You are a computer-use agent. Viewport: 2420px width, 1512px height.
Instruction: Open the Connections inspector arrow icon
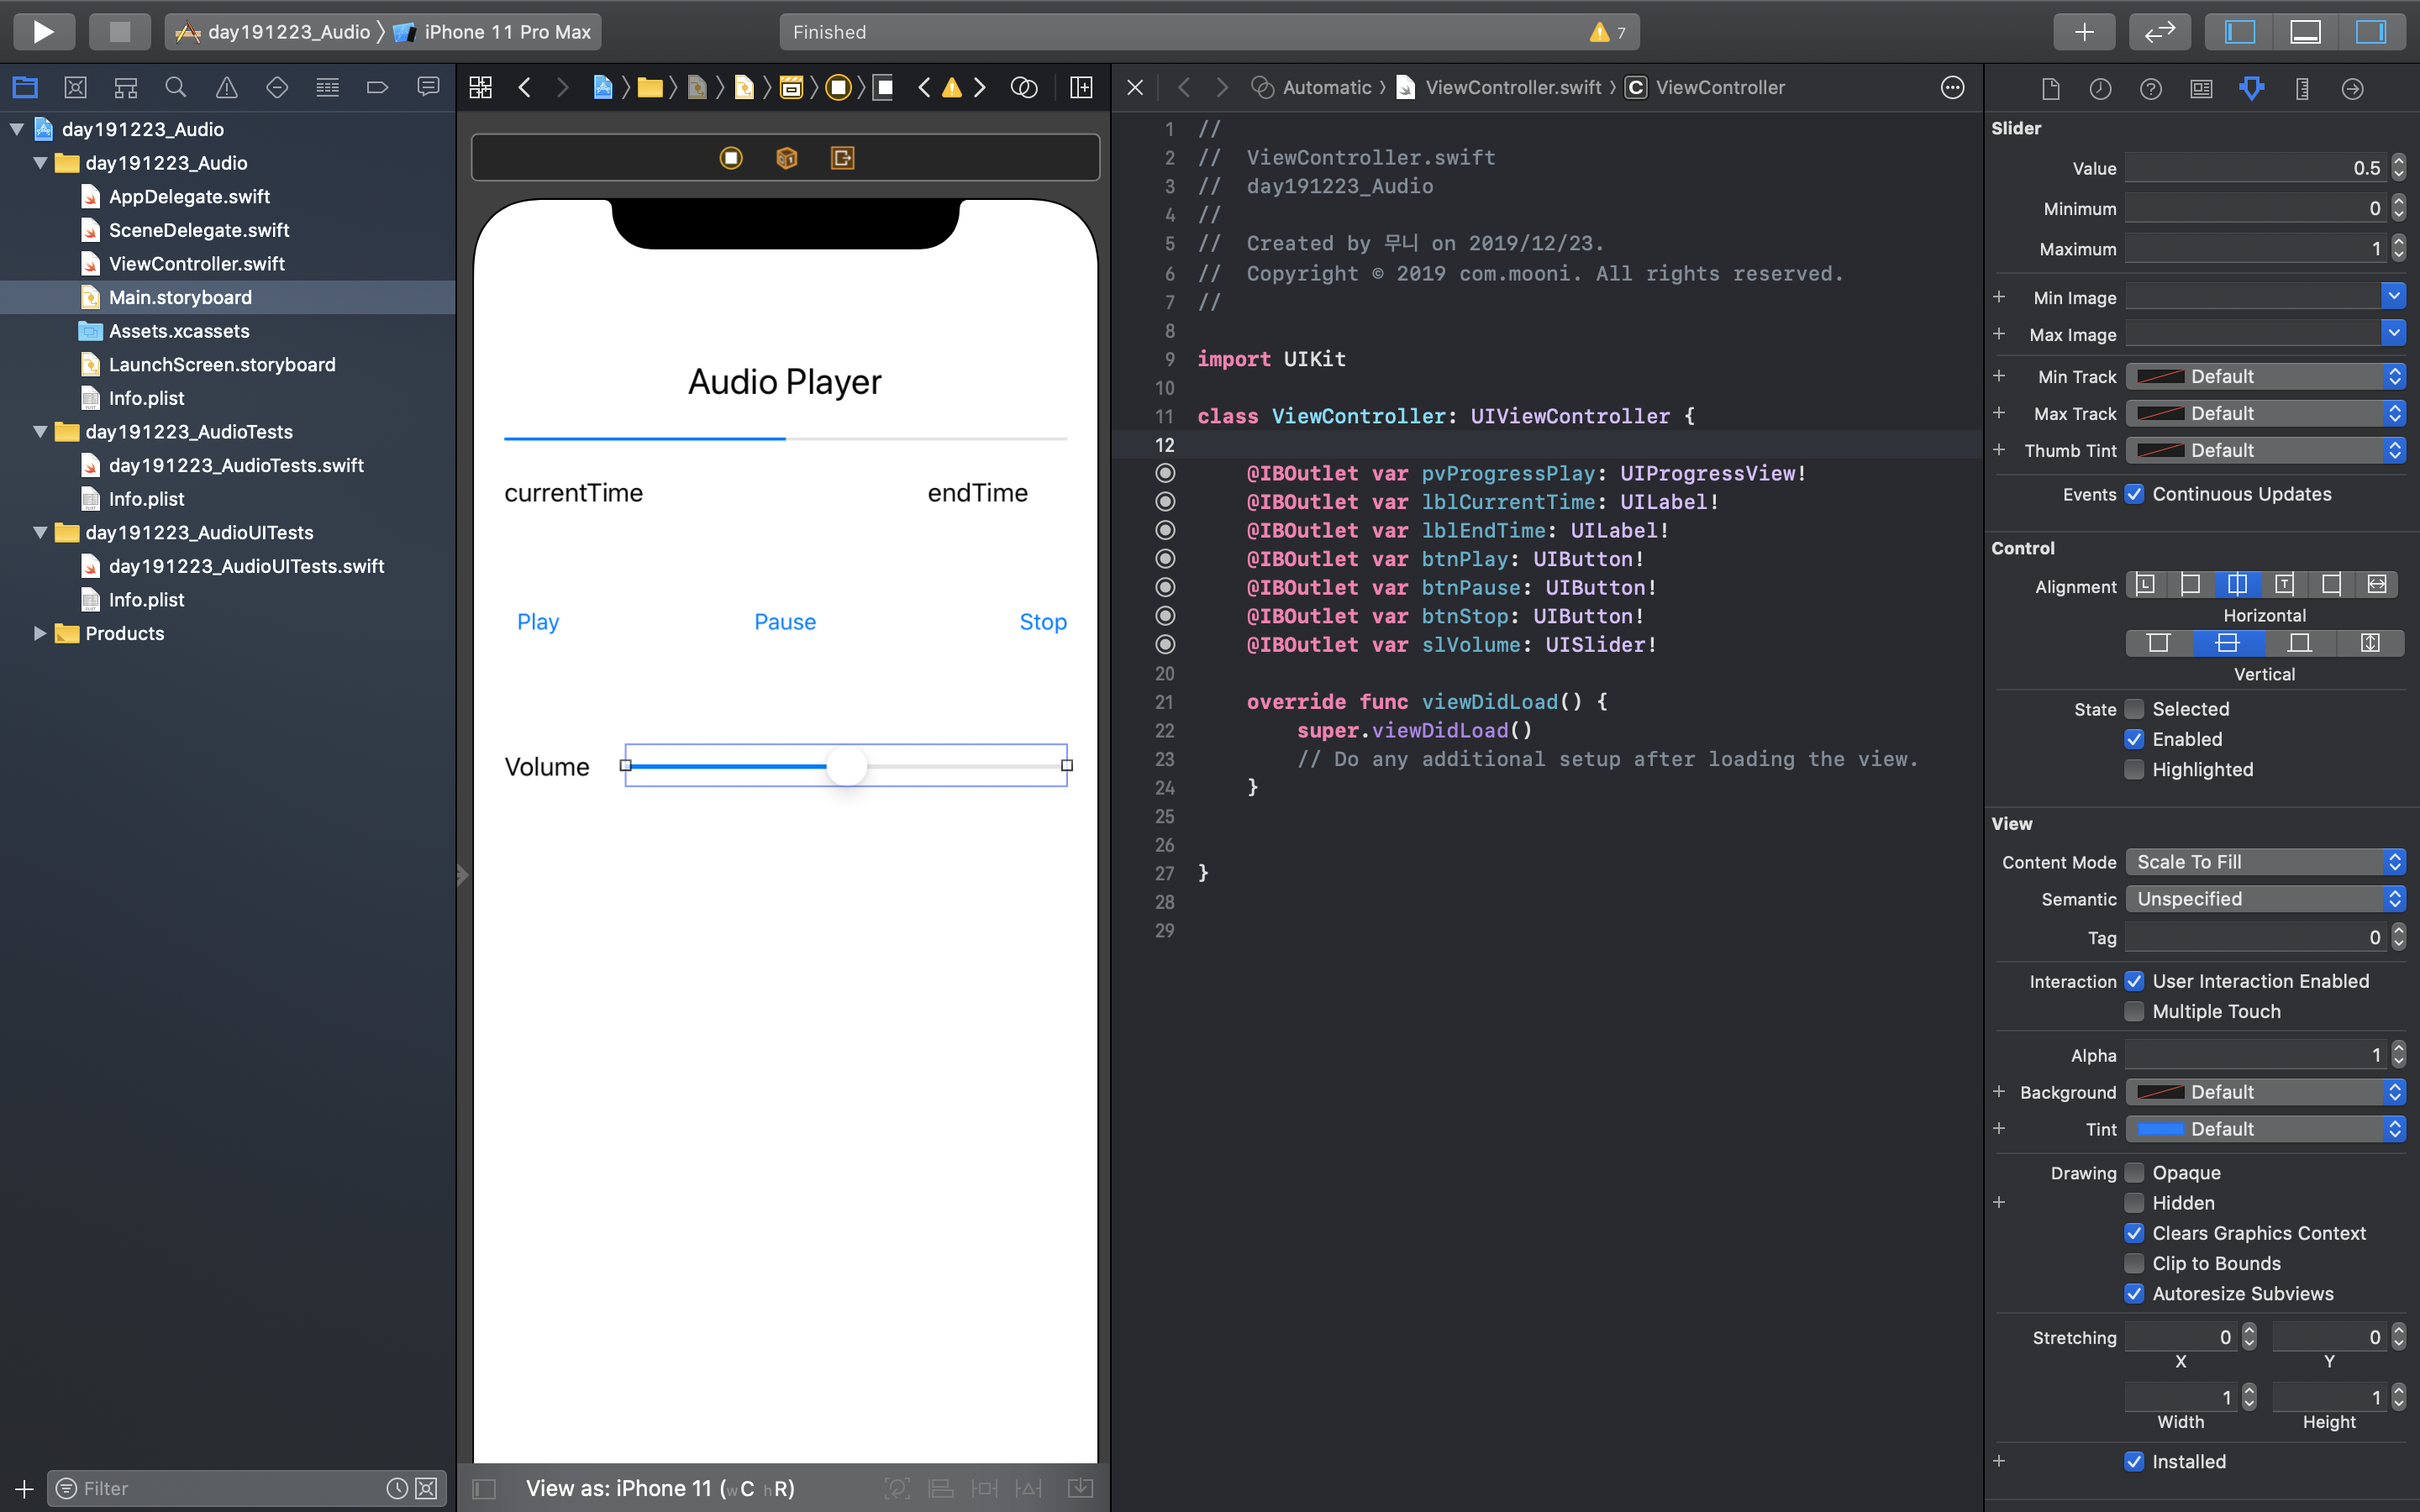[2352, 89]
